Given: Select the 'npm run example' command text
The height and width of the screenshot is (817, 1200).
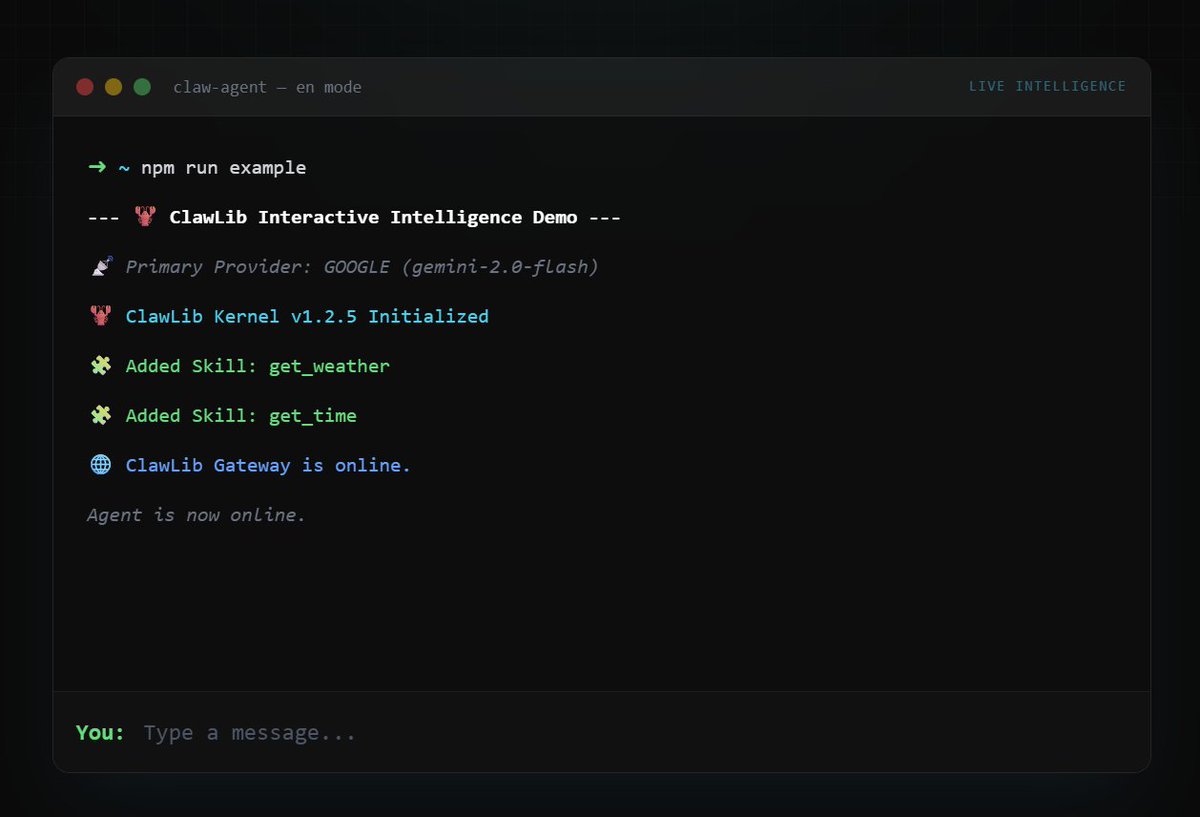Looking at the screenshot, I should 224,168.
